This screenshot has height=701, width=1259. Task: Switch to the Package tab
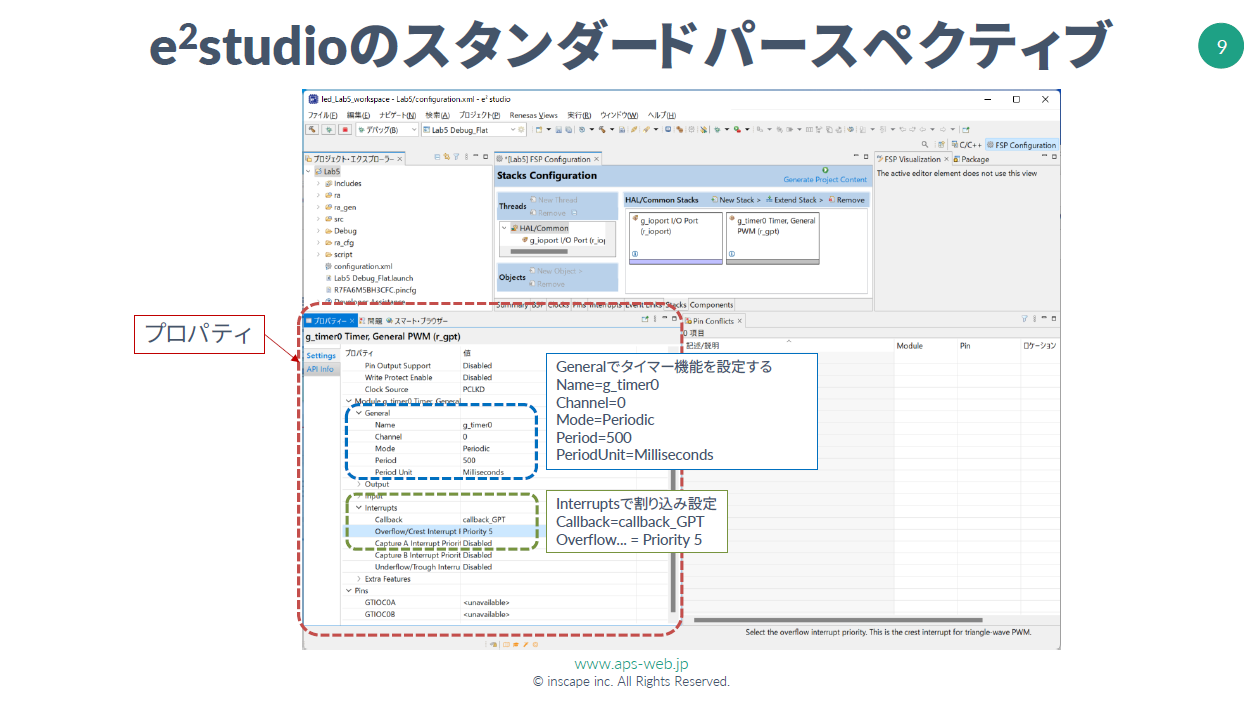[971, 159]
